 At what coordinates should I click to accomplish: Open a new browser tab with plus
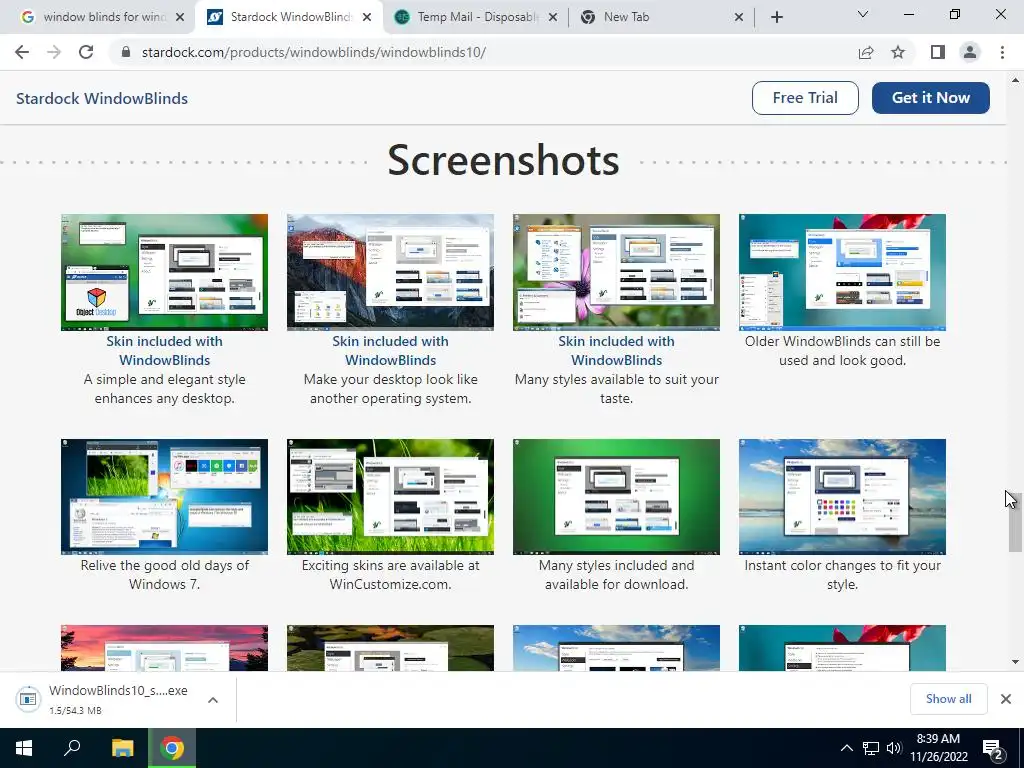click(776, 17)
